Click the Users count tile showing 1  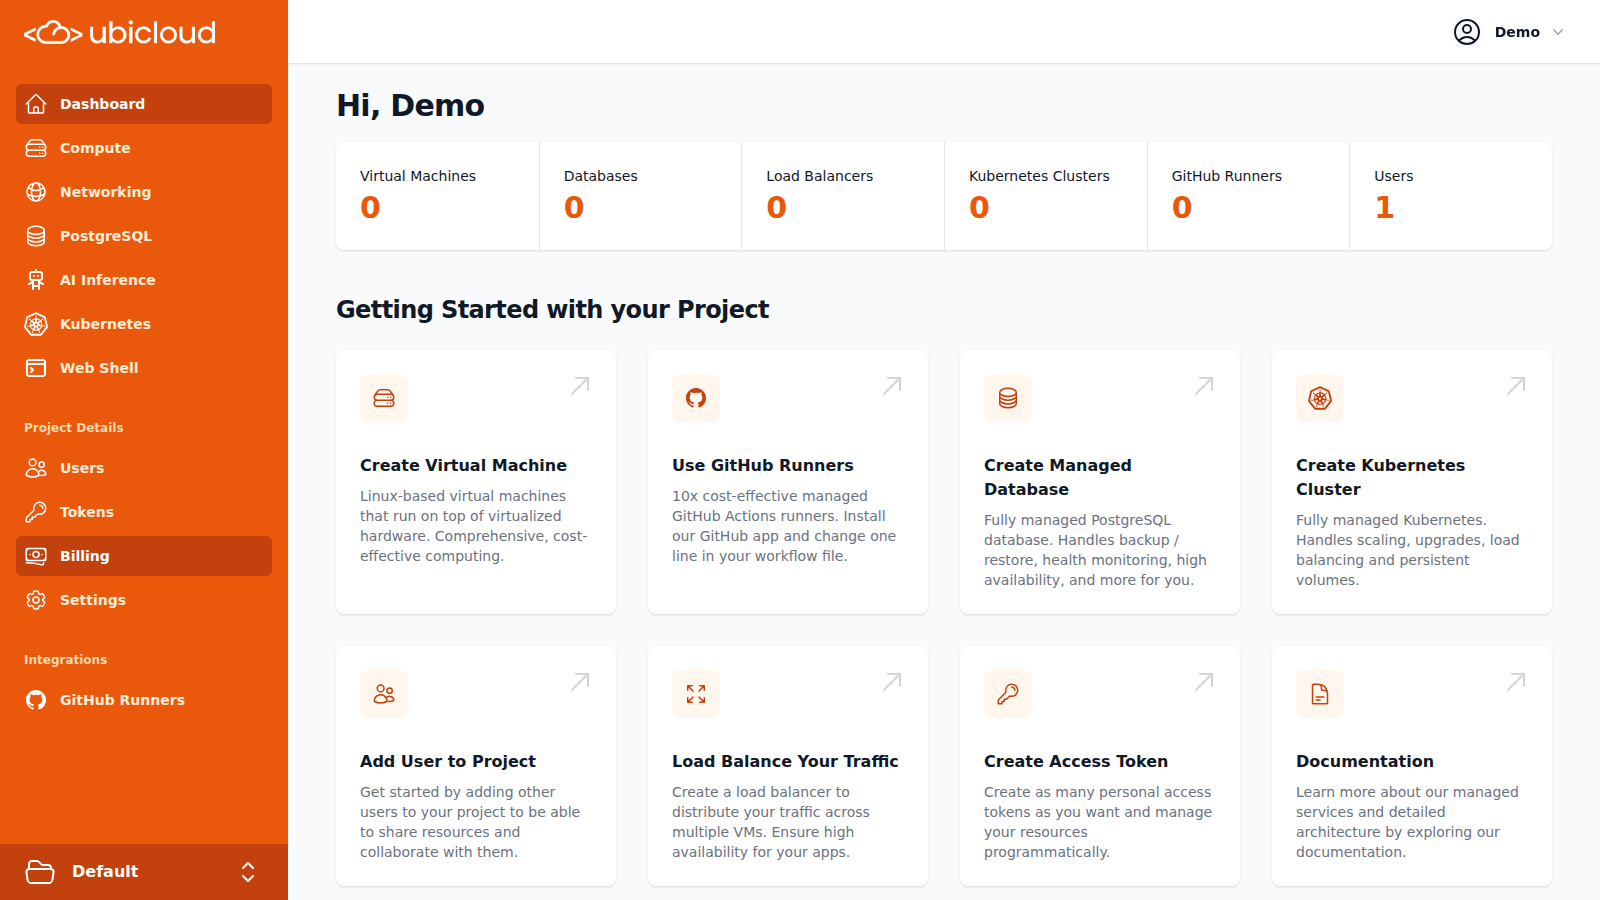pyautogui.click(x=1451, y=196)
